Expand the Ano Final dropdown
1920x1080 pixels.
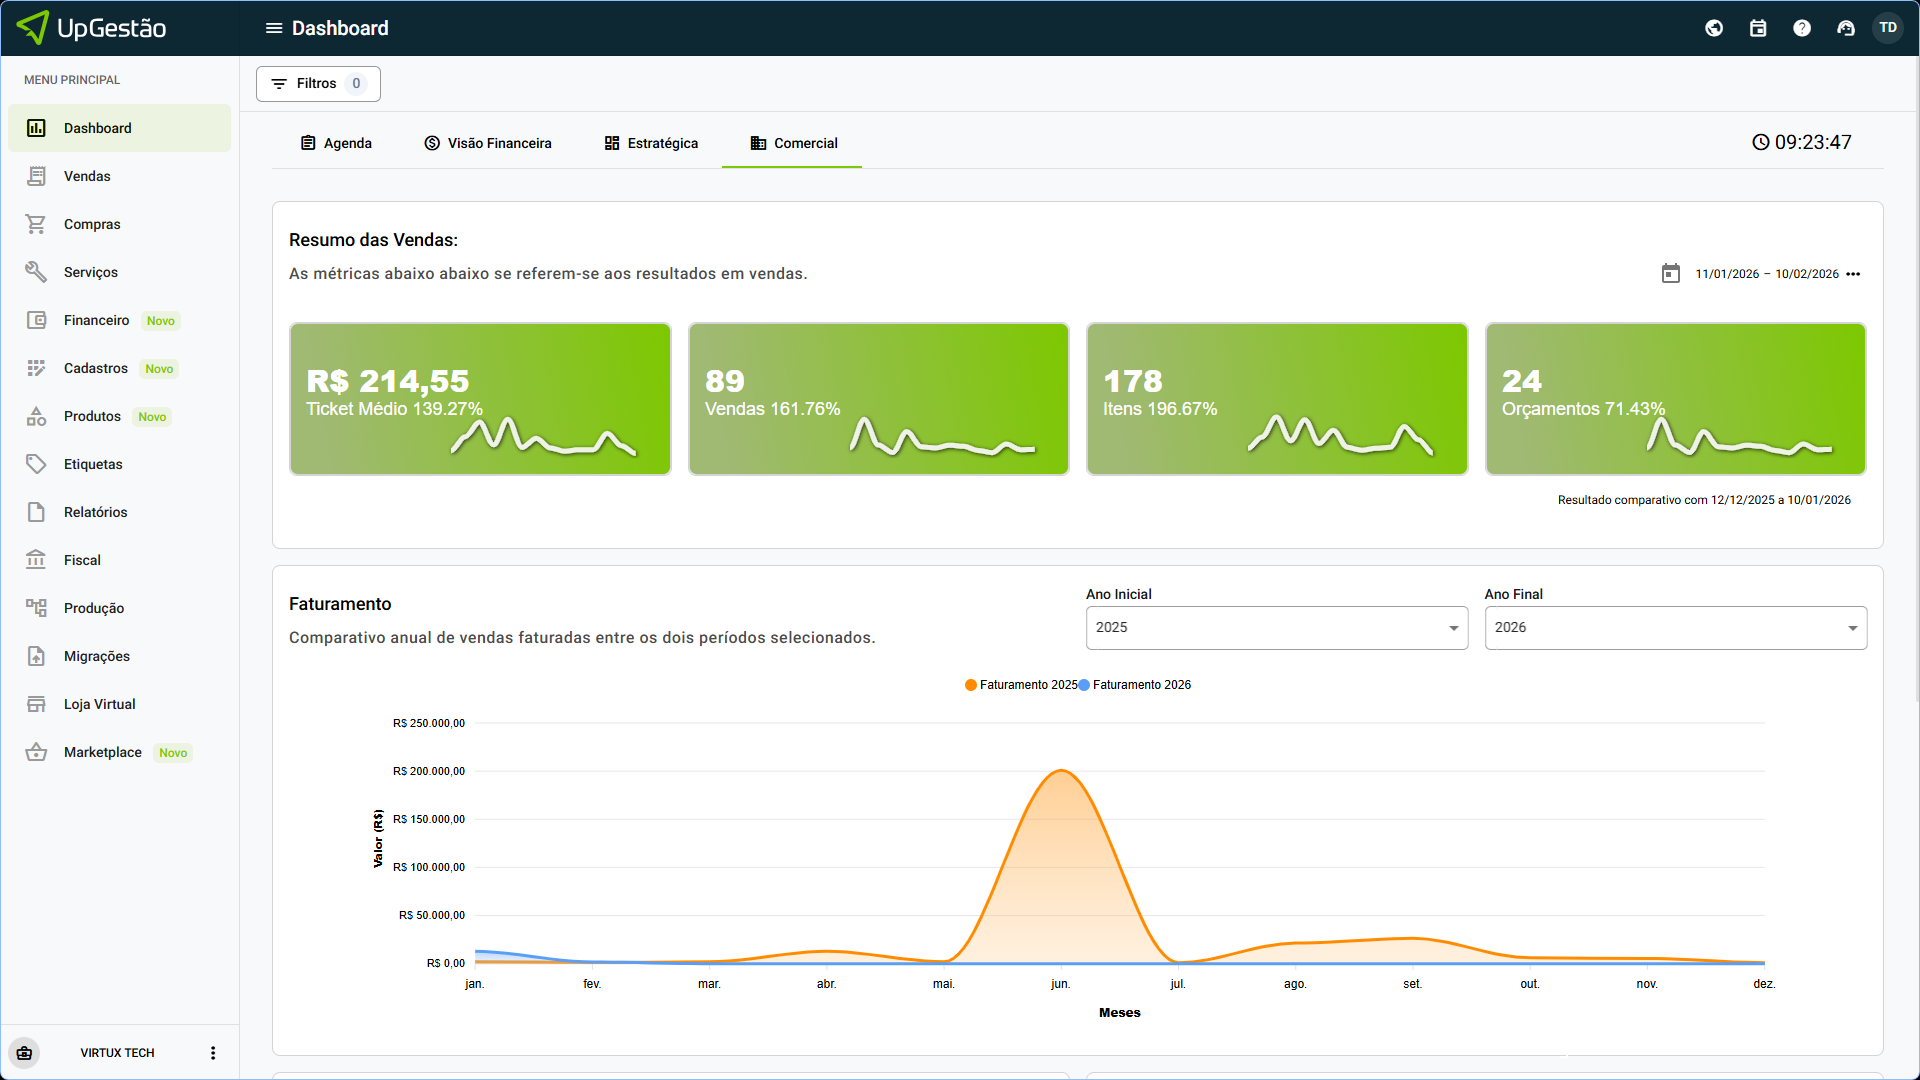(x=1675, y=628)
